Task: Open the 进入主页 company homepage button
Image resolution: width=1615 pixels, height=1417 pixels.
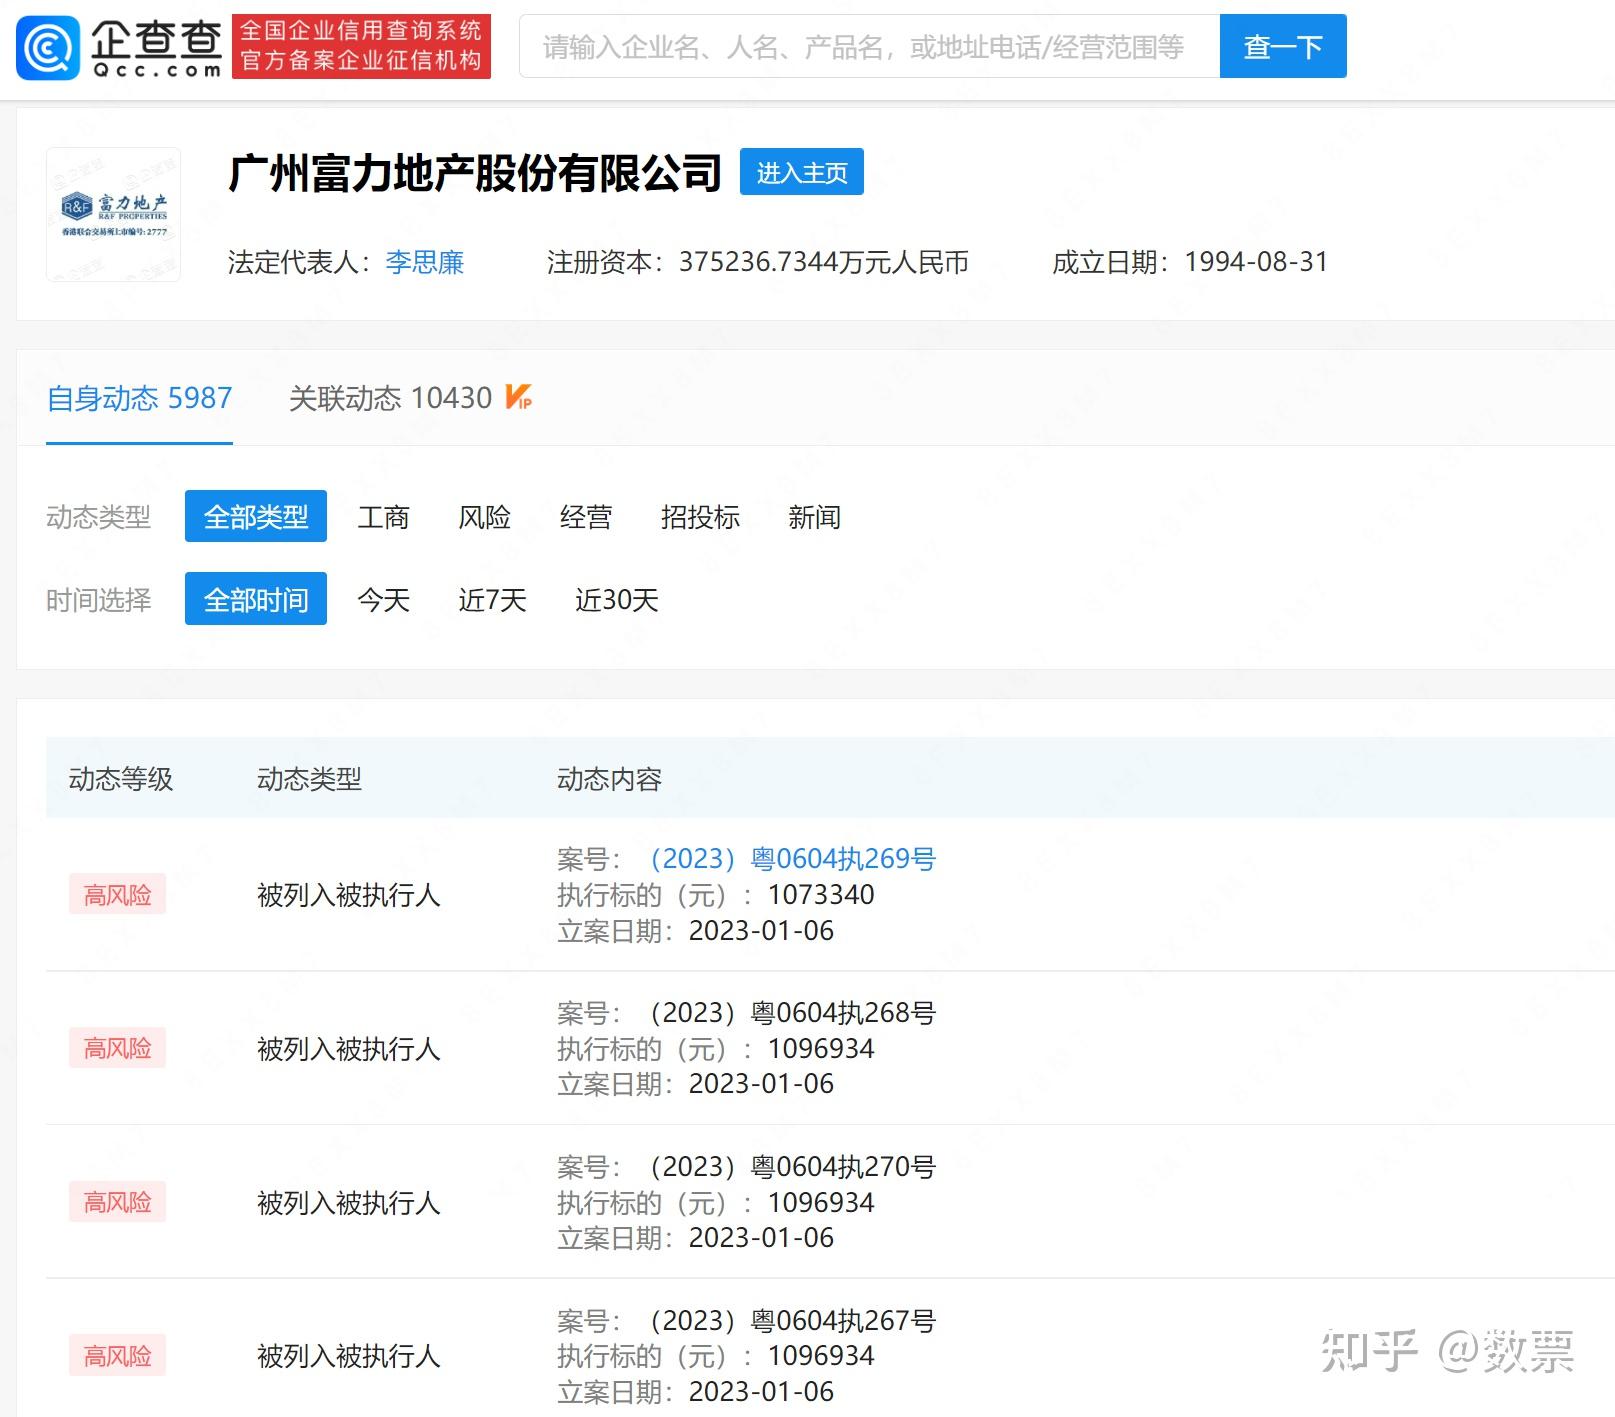Action: (x=802, y=172)
